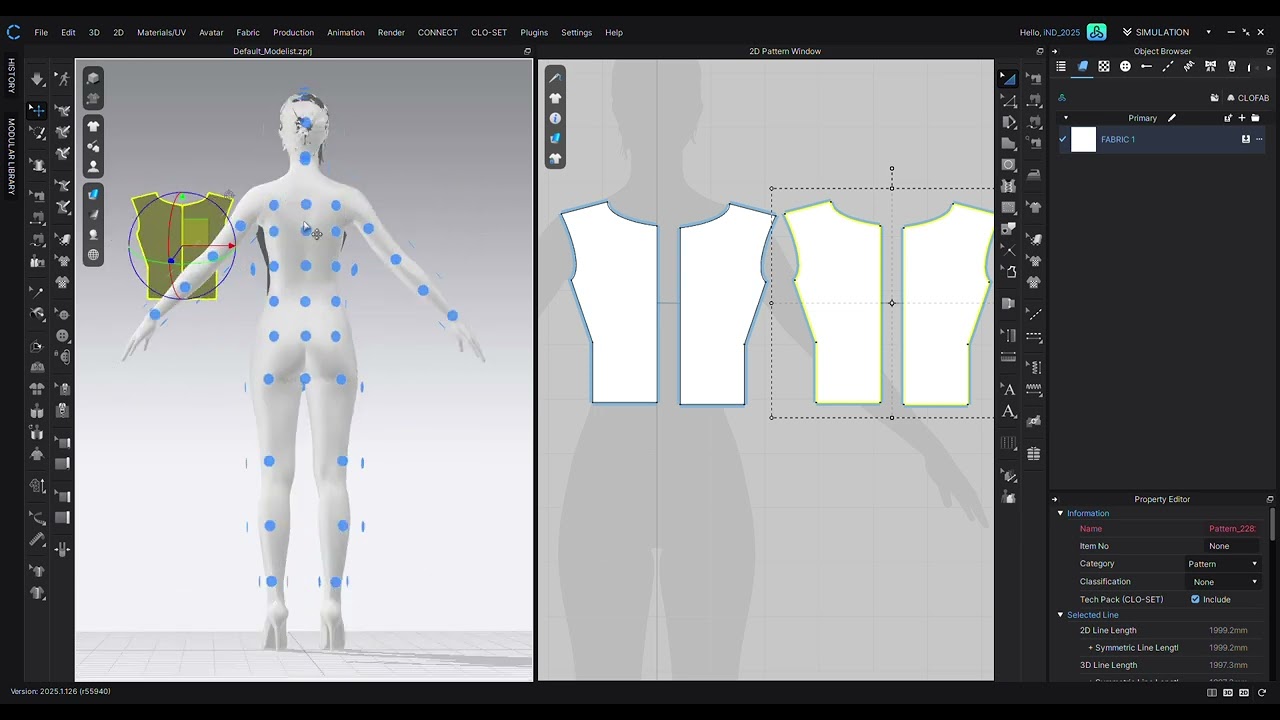Open the Puckering tab in Object Browser

(1189, 67)
